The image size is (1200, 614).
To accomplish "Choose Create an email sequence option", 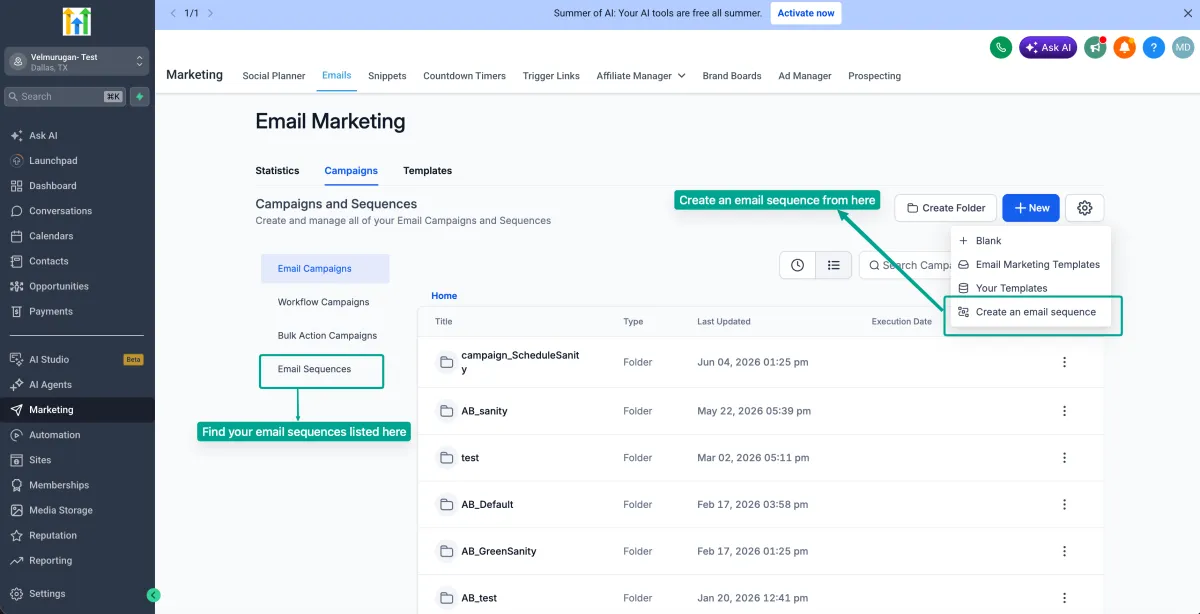I will [x=1030, y=312].
